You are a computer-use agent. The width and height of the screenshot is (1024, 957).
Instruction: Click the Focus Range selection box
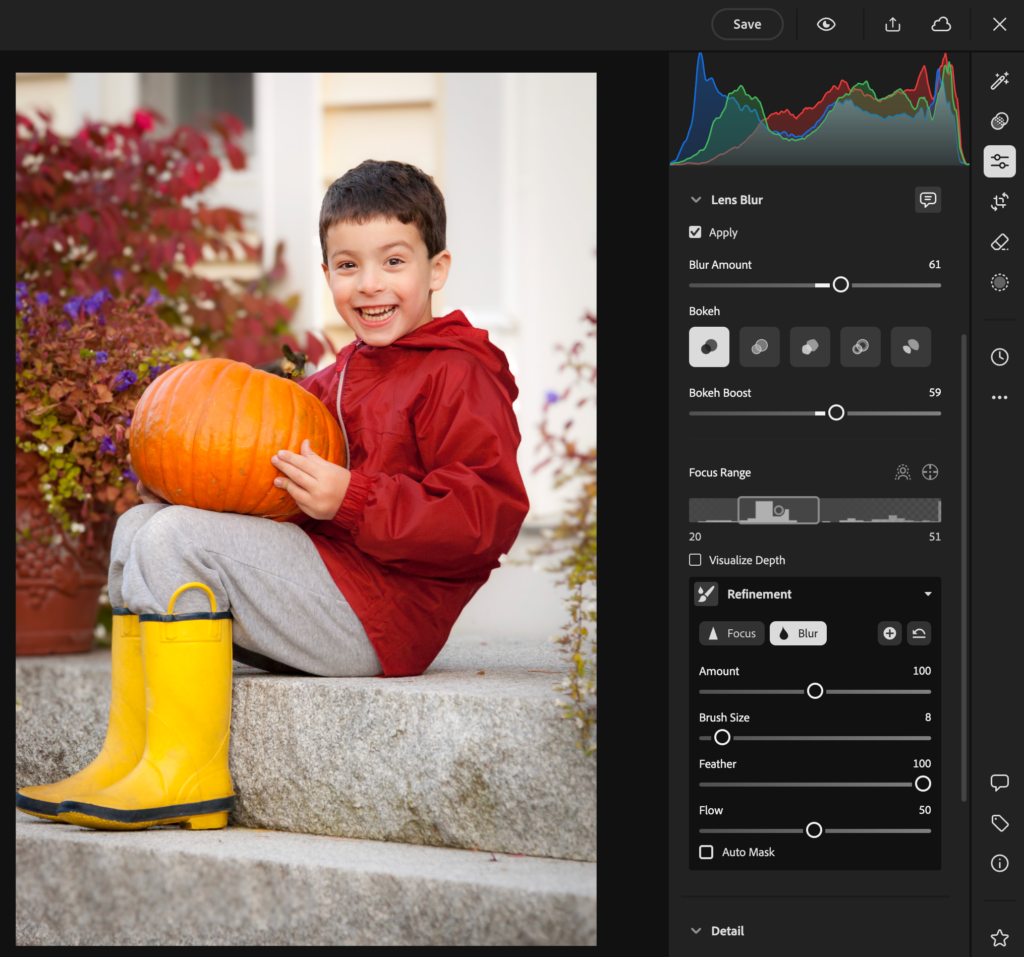[778, 510]
